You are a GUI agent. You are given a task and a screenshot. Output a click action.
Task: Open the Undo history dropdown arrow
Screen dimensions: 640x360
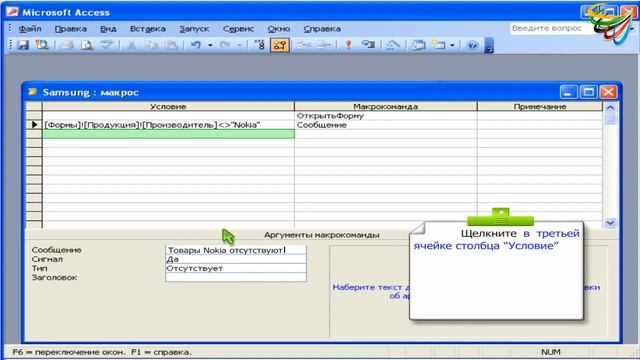coord(210,45)
